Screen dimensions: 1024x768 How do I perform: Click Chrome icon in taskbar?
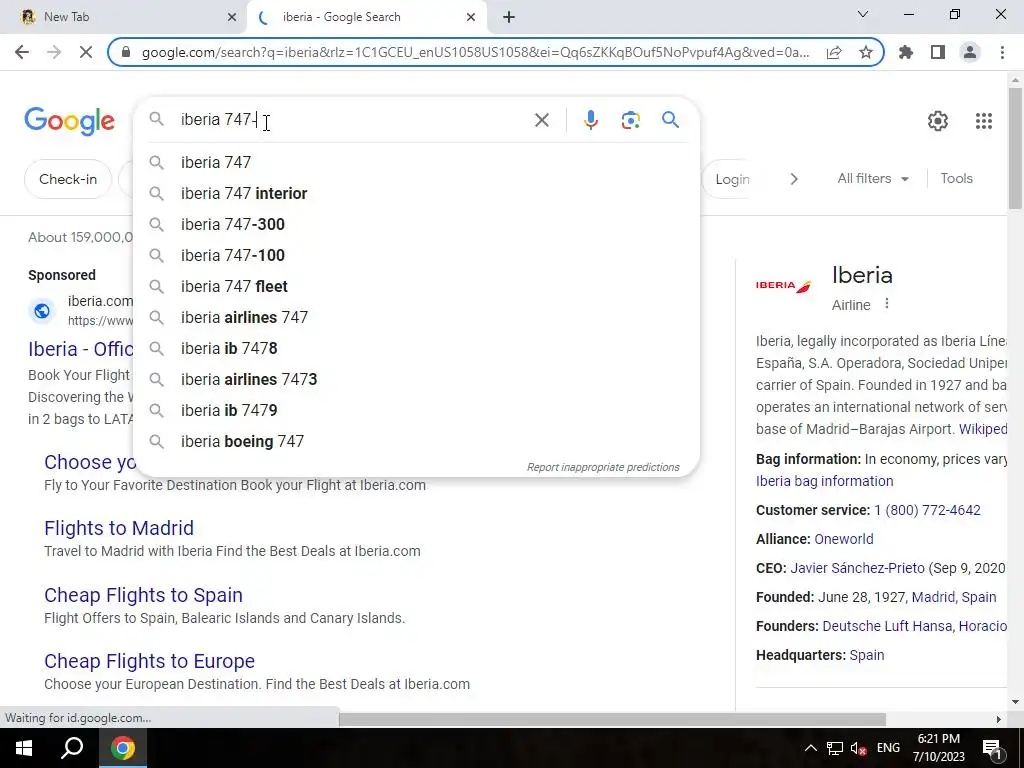point(123,748)
